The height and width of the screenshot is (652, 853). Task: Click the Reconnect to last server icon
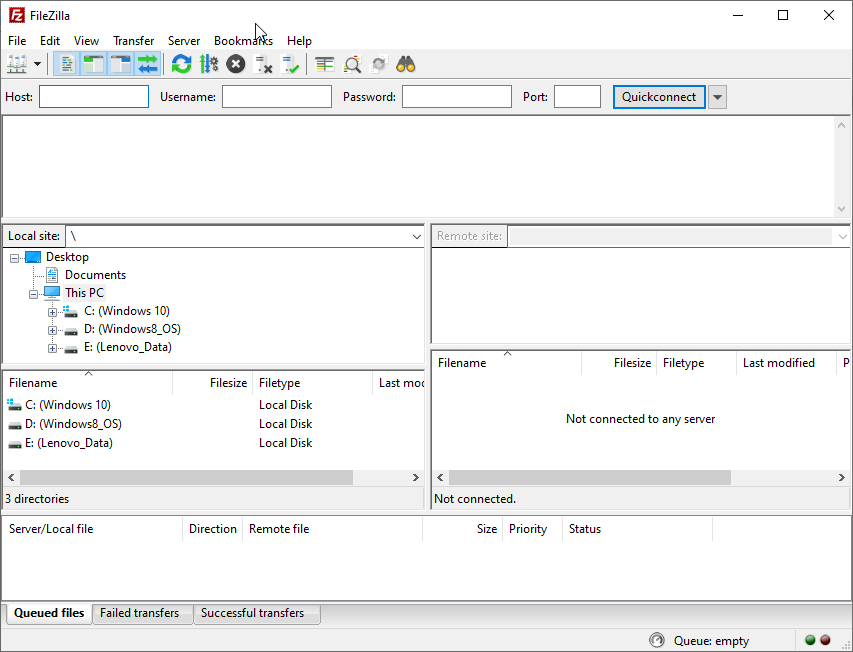(291, 65)
